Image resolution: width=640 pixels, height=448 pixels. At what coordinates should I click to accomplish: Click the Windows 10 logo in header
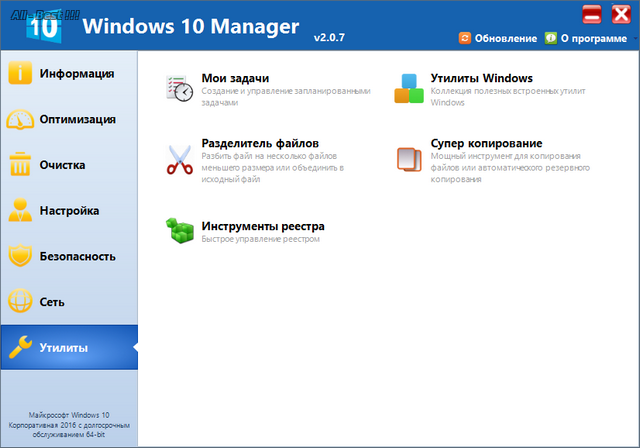(x=44, y=27)
